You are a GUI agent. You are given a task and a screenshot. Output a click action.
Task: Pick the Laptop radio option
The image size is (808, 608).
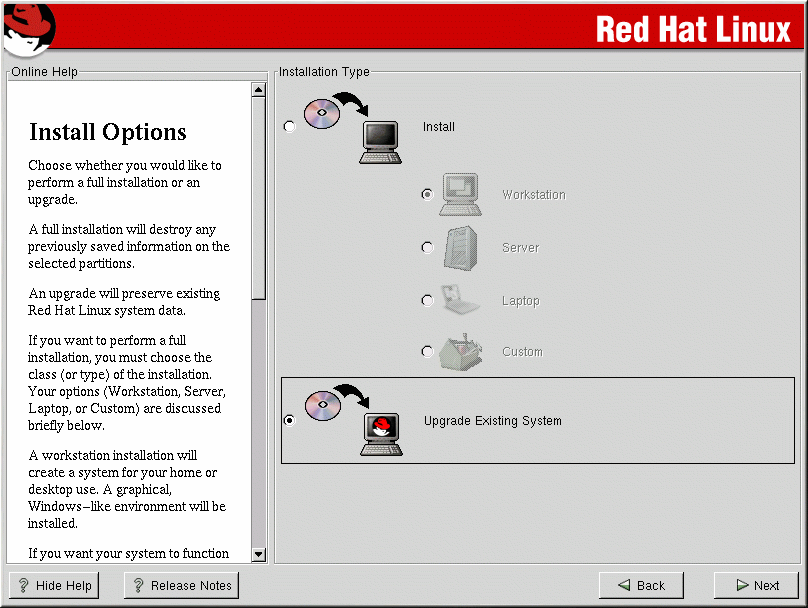(428, 300)
